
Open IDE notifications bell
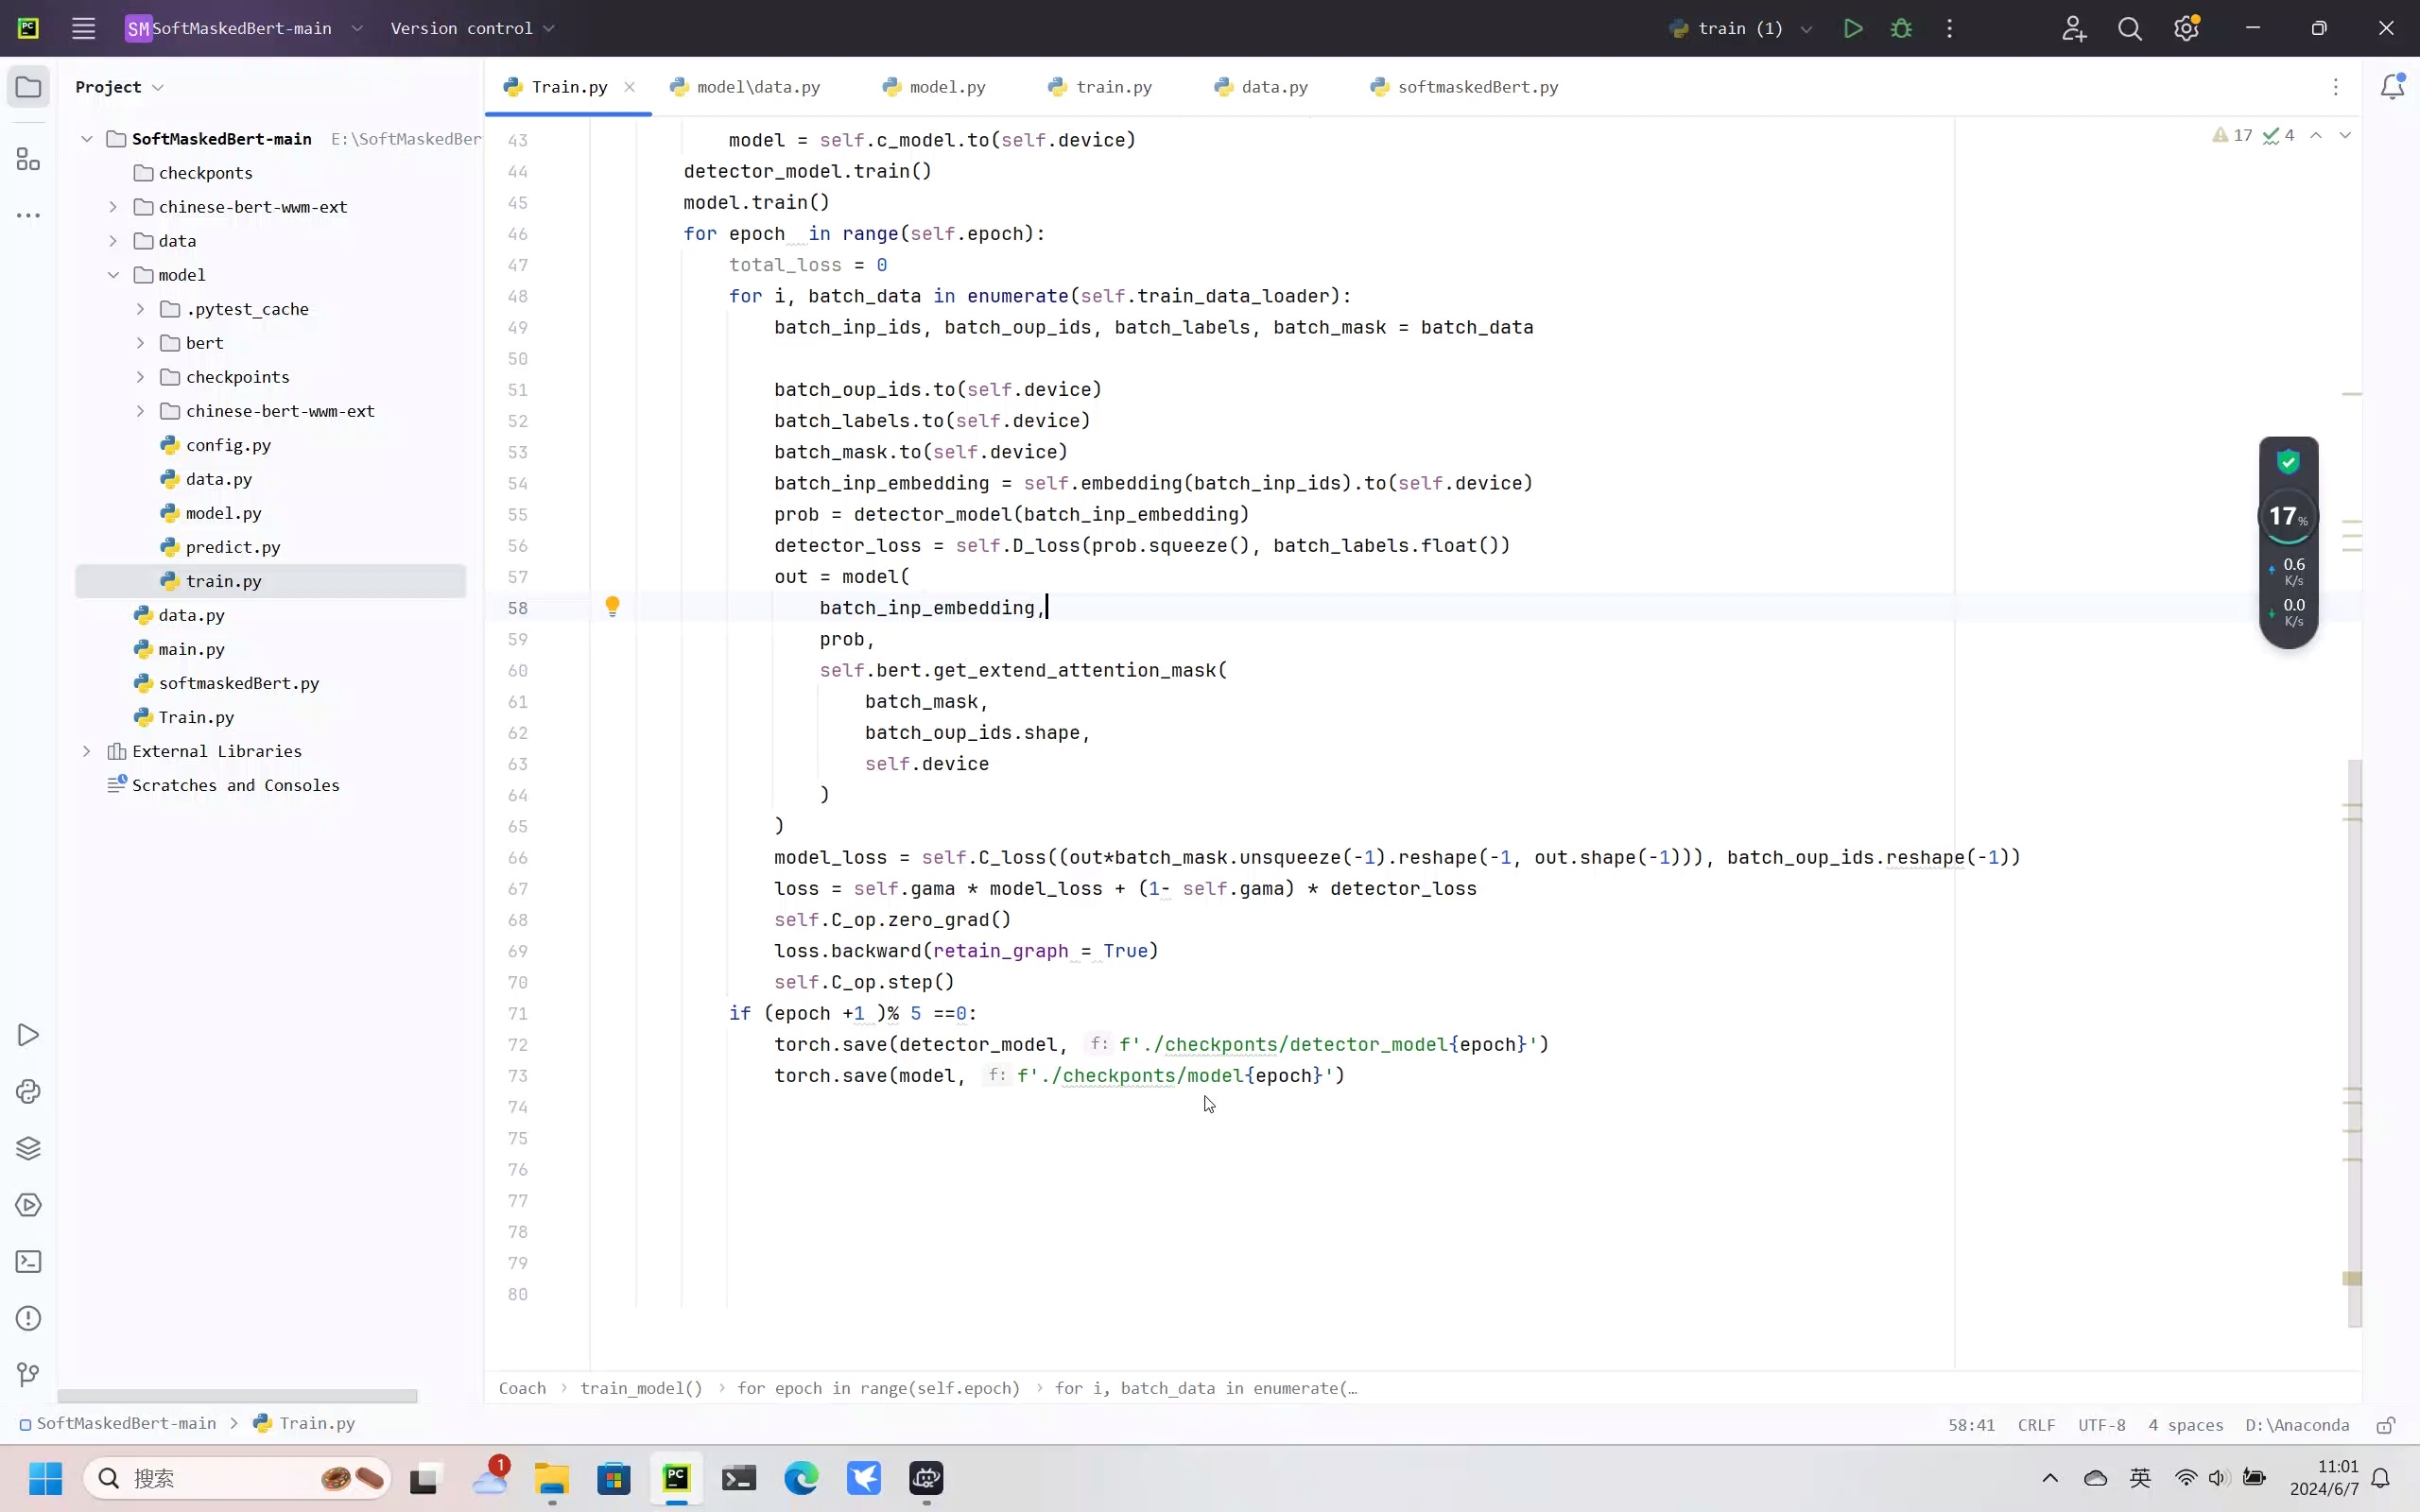click(x=2392, y=87)
